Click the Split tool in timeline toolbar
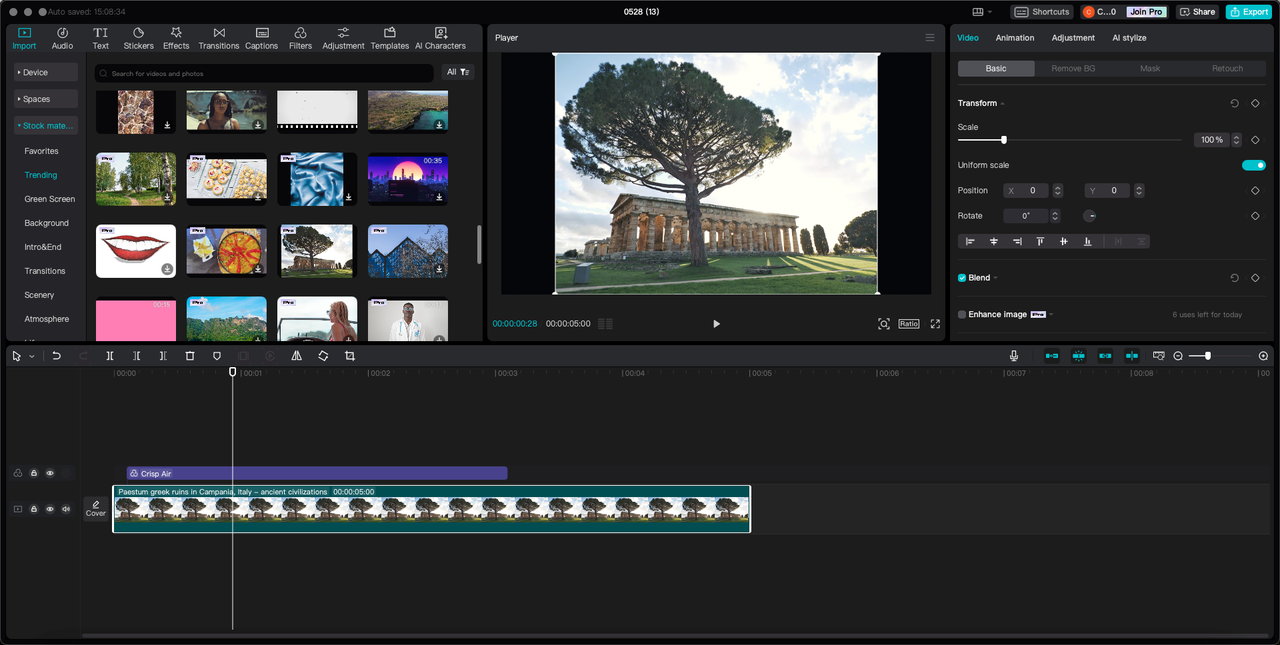Screen dimensions: 1280x645 pos(110,356)
